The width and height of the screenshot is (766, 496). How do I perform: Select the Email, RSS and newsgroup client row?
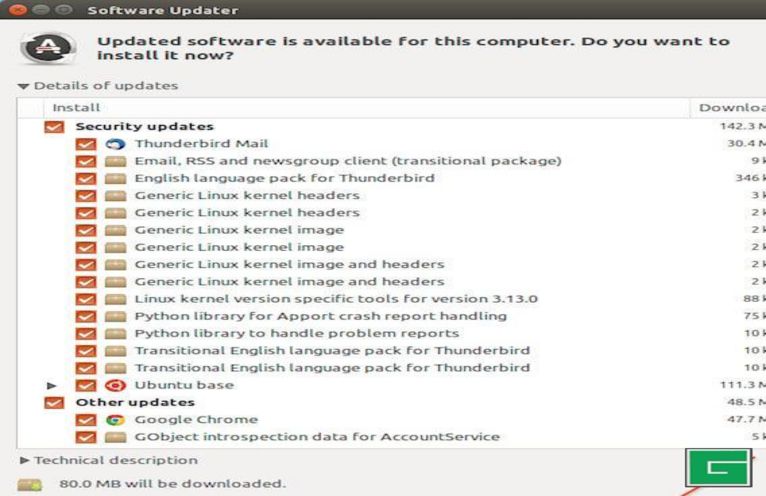(x=347, y=161)
